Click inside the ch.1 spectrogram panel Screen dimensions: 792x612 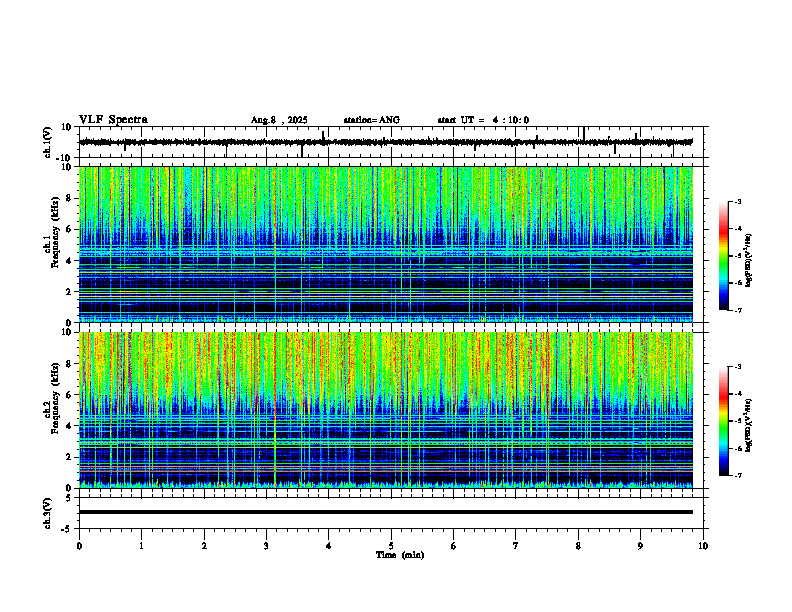tap(385, 244)
